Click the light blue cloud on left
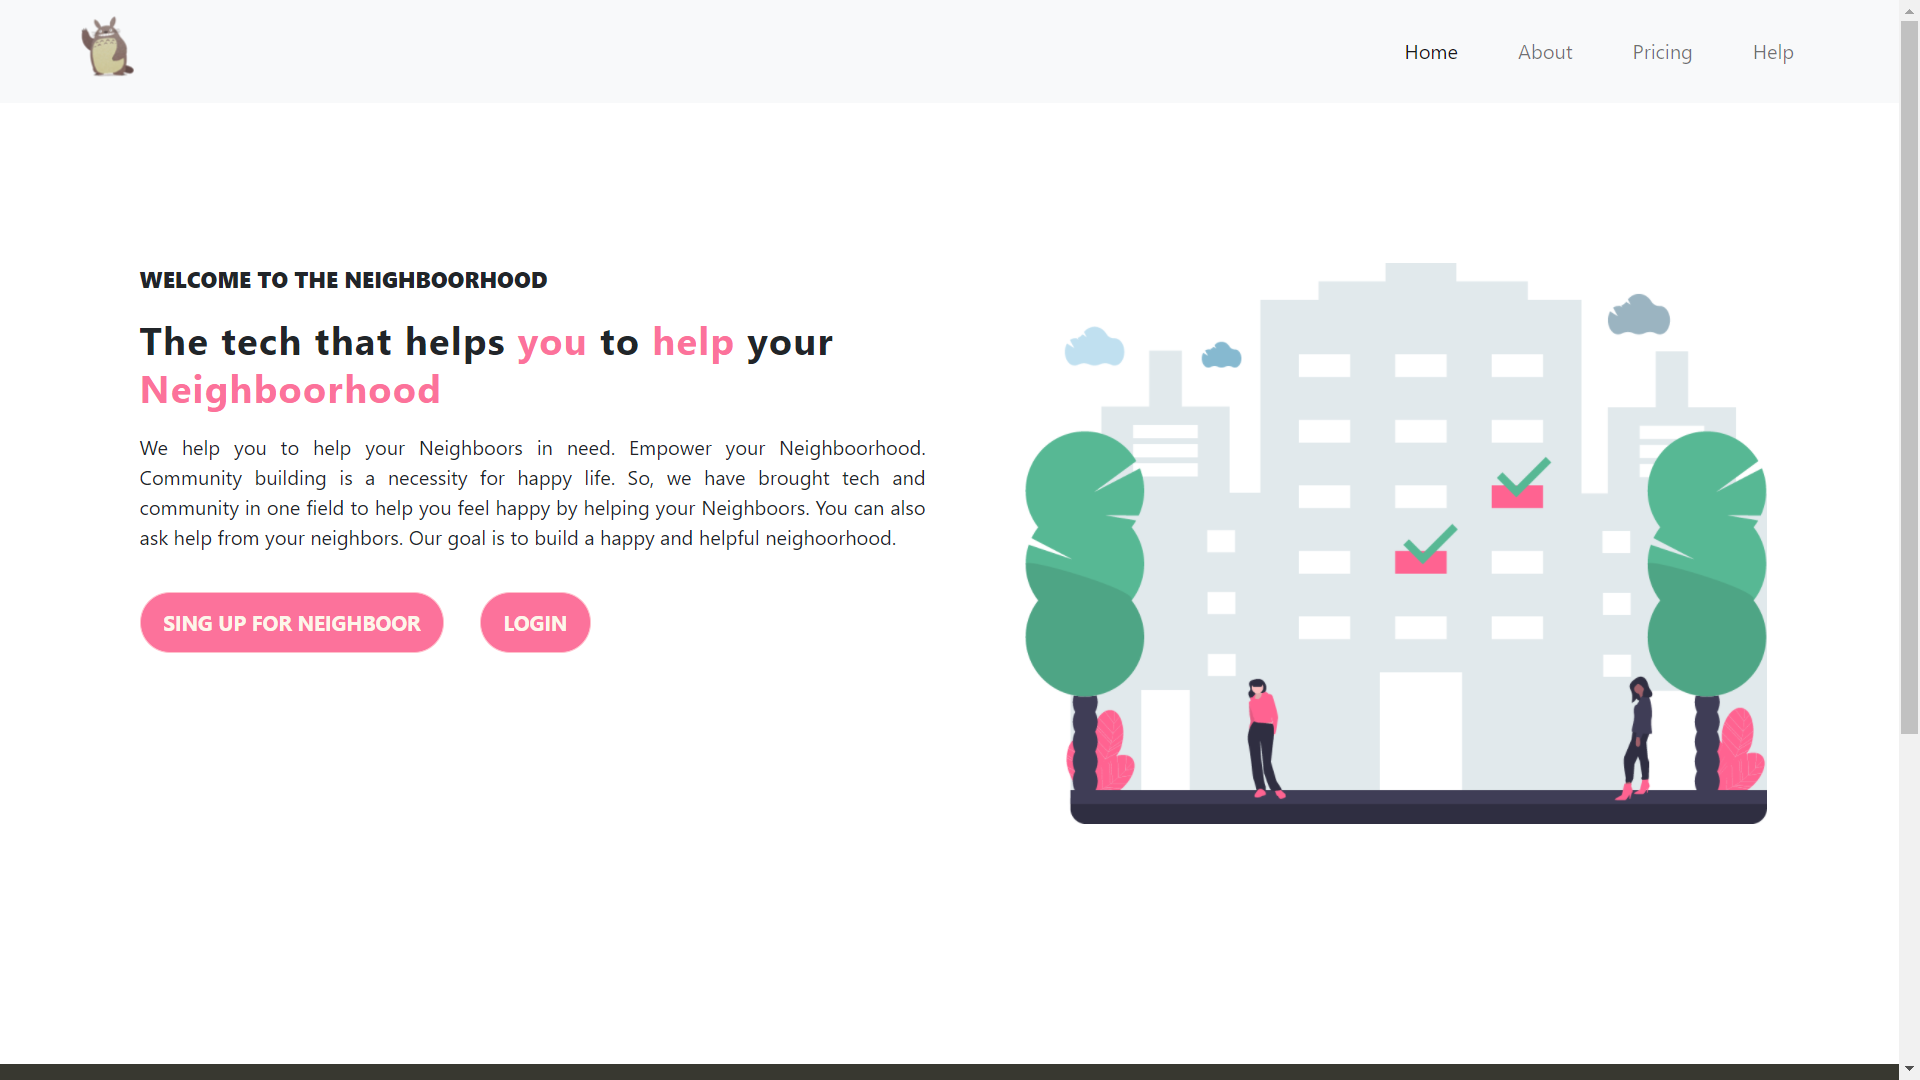This screenshot has height=1080, width=1920. pyautogui.click(x=1094, y=348)
